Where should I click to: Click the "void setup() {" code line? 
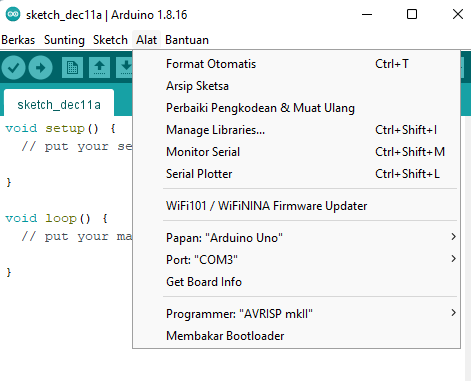61,129
